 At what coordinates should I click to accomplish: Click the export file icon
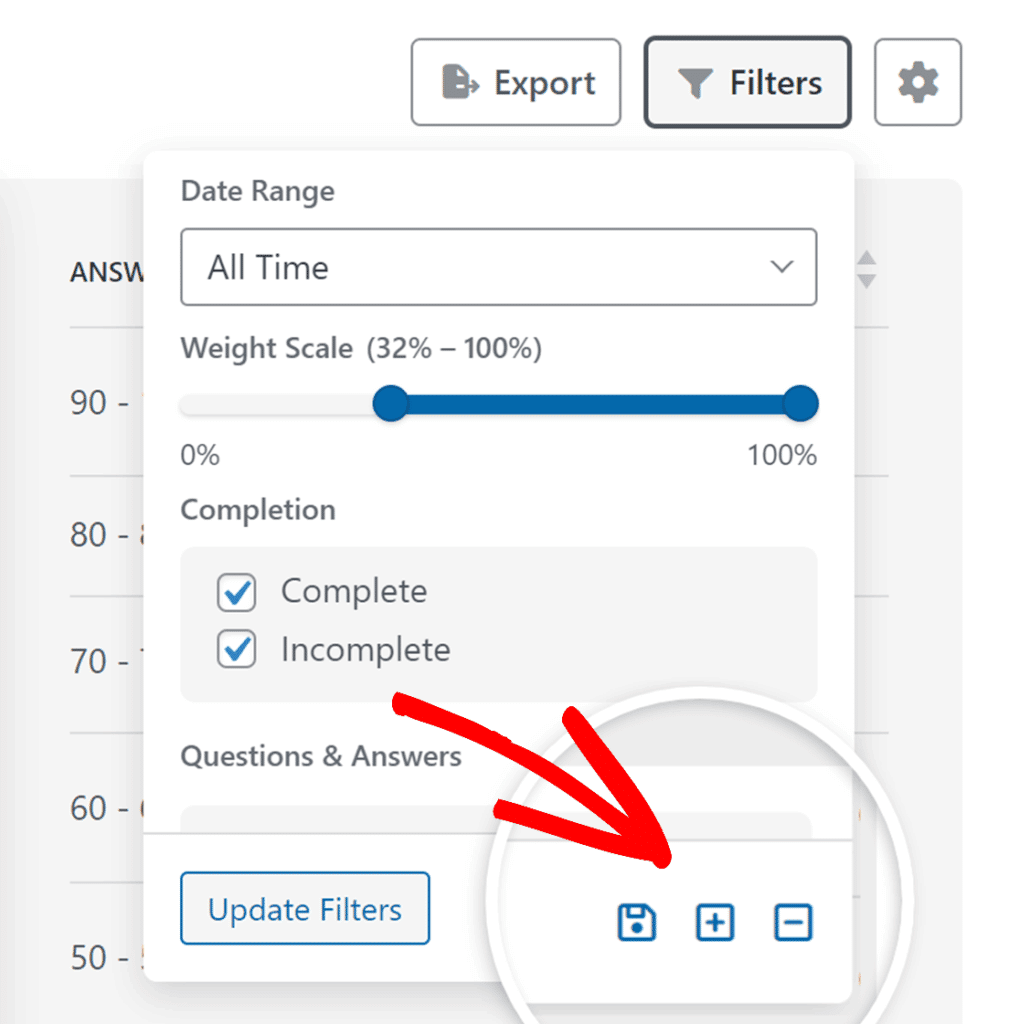(460, 83)
